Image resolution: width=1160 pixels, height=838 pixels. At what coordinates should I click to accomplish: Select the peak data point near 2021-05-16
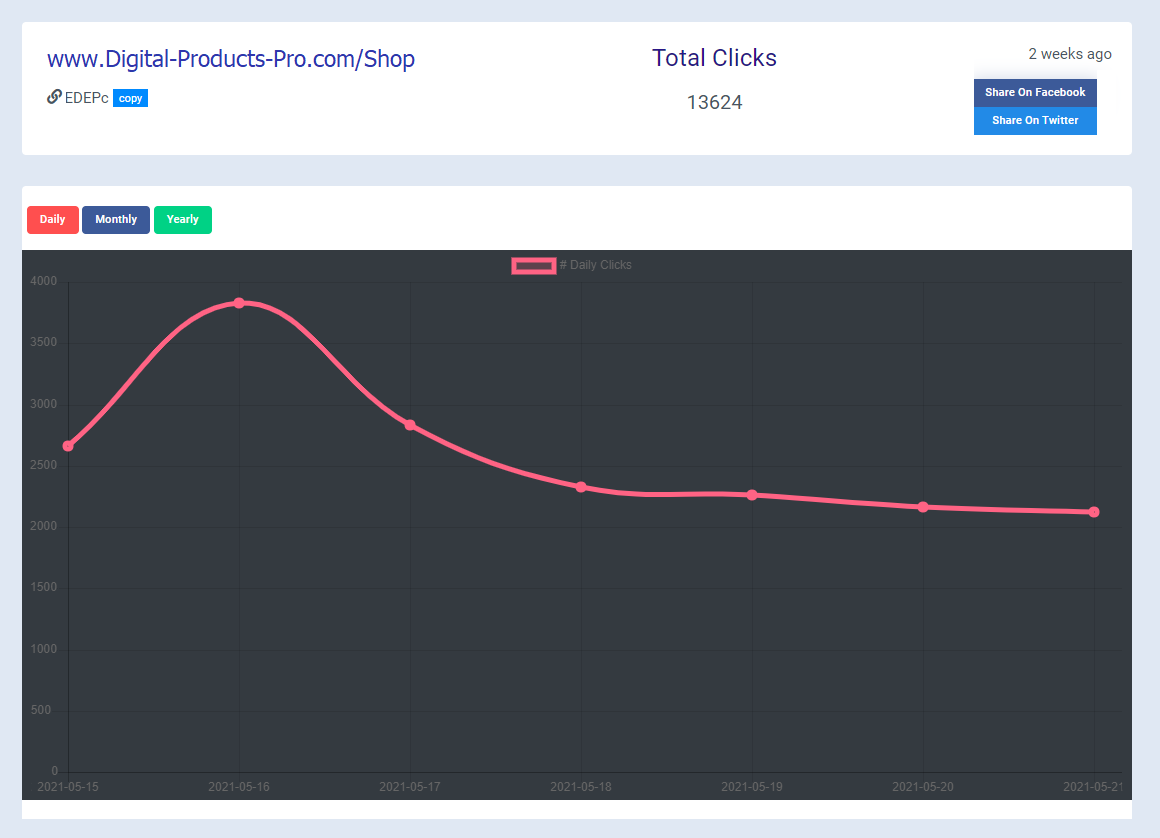(x=239, y=302)
